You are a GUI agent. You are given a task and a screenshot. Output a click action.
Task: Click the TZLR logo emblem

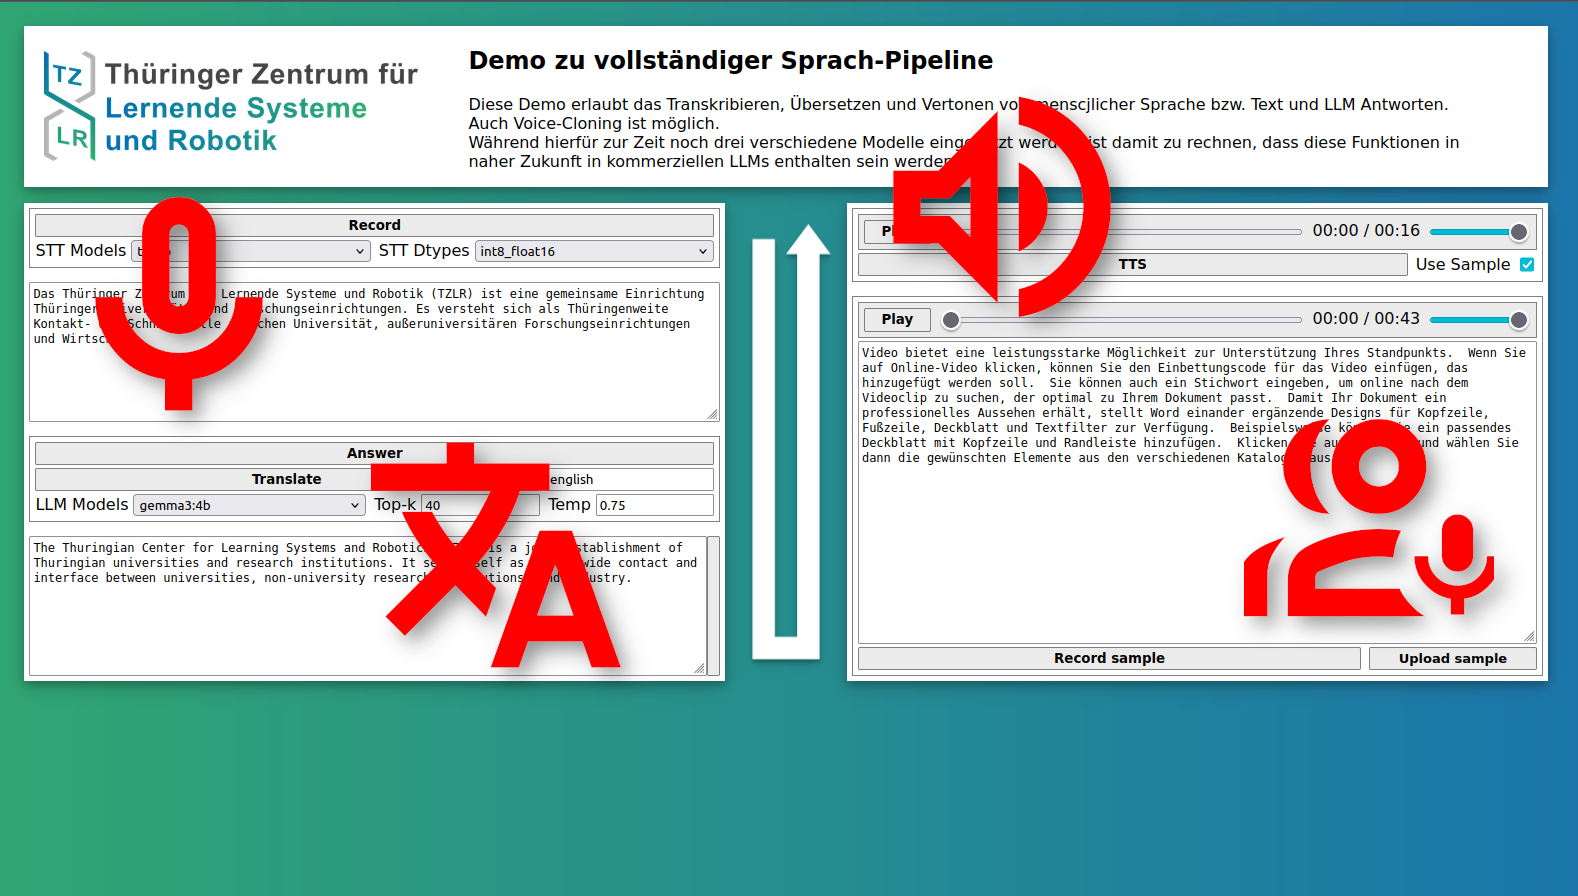[x=69, y=106]
